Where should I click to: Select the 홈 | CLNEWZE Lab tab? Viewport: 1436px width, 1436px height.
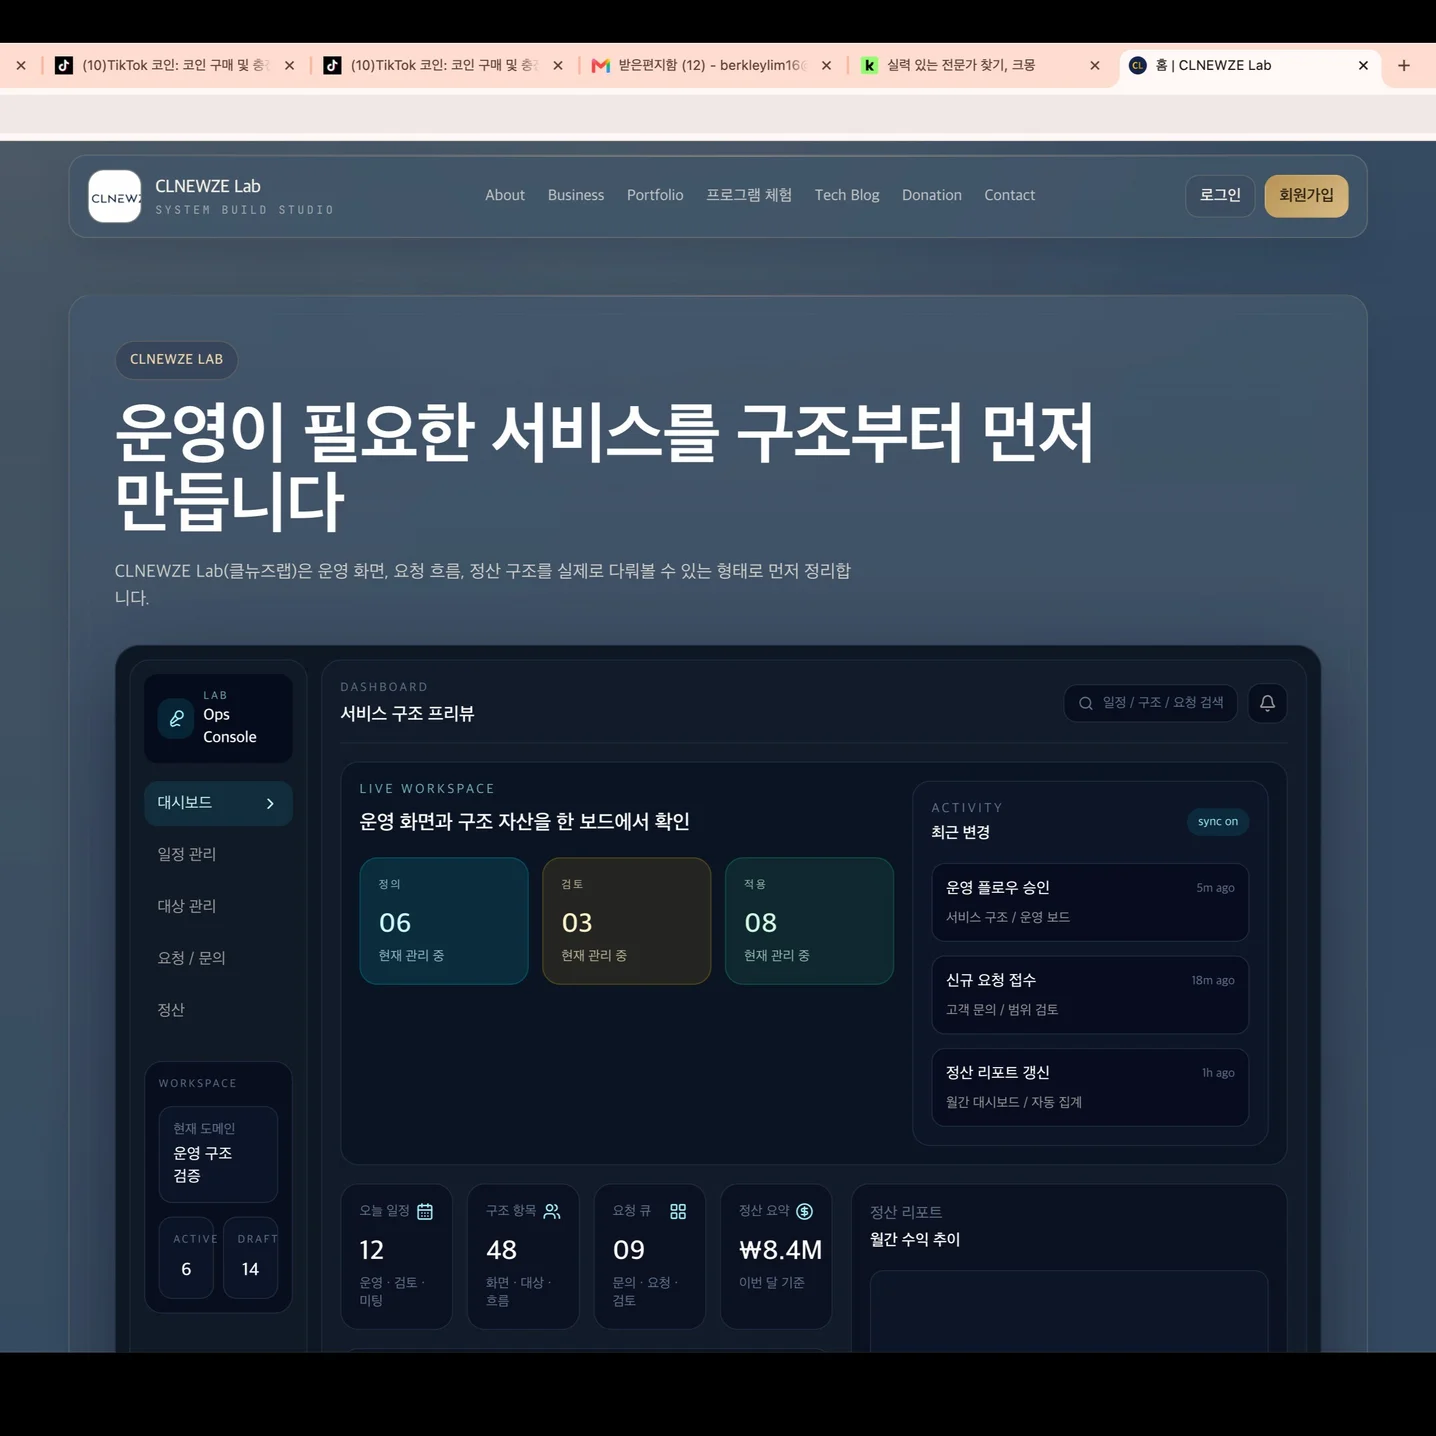pyautogui.click(x=1248, y=65)
